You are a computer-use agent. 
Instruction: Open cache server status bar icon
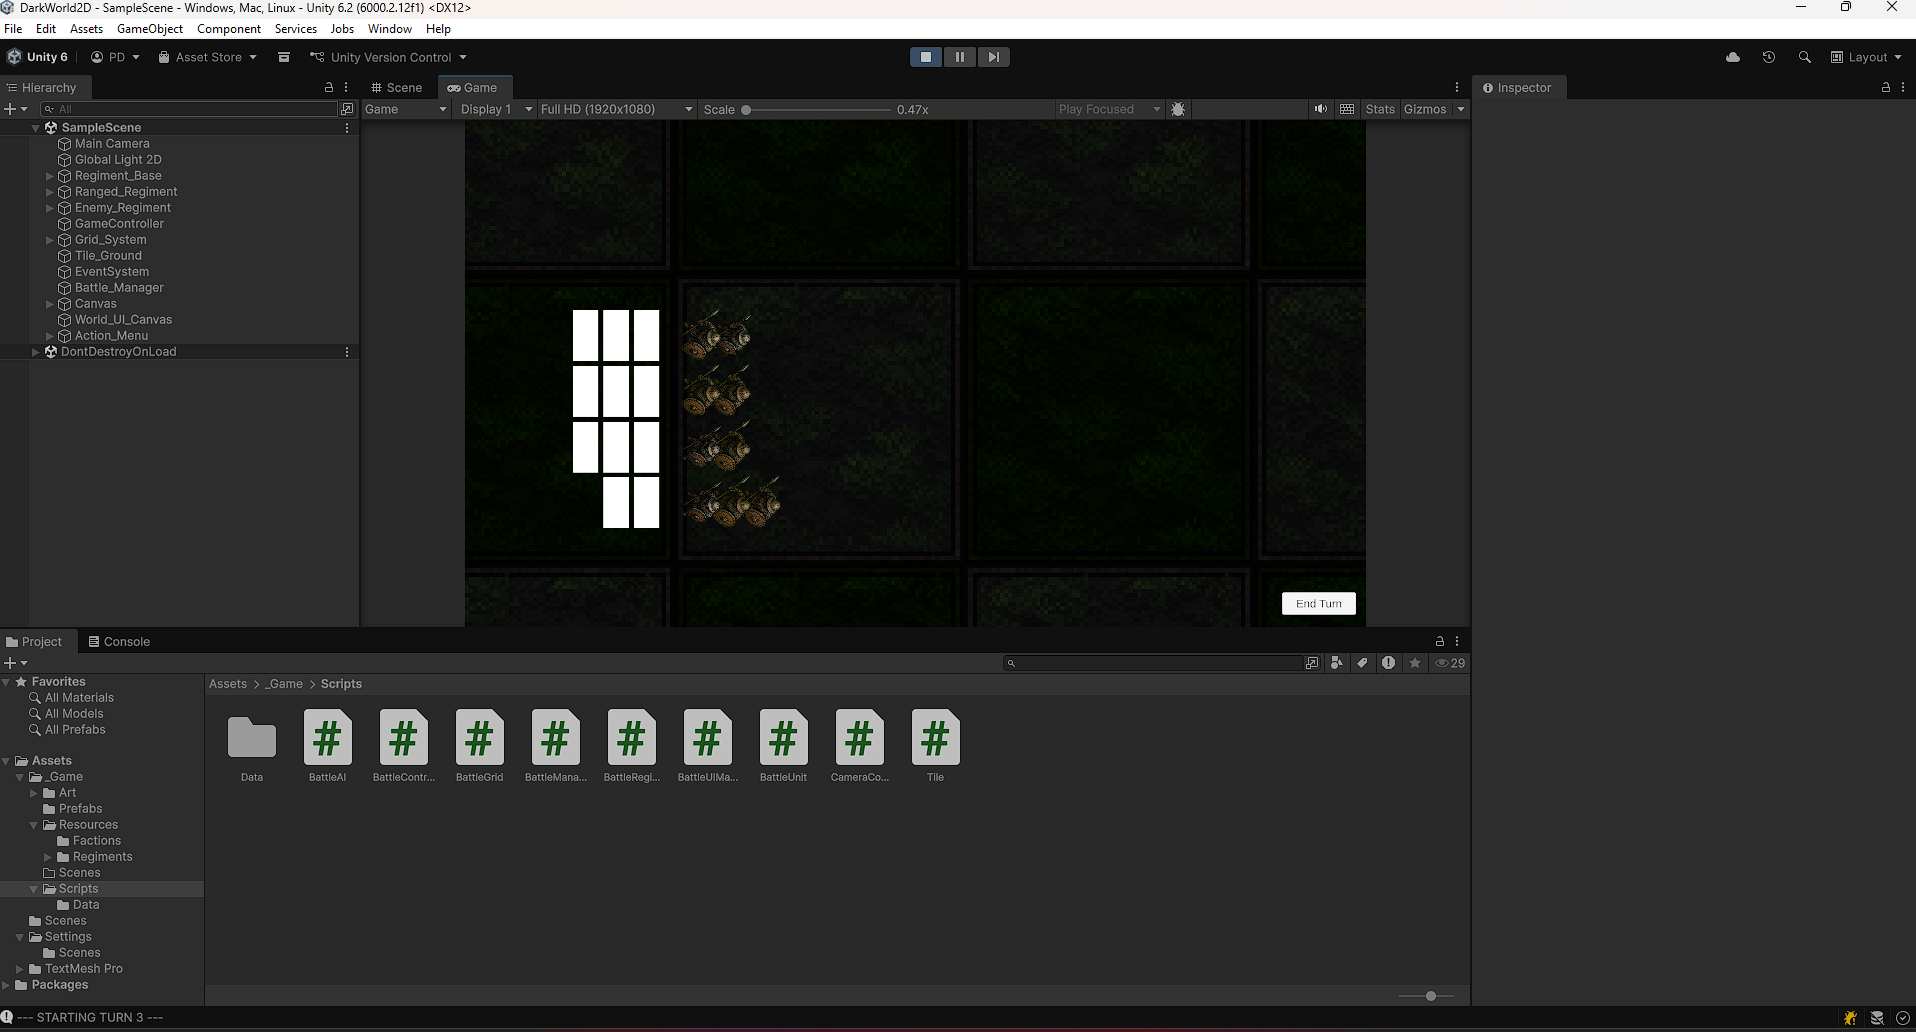click(x=1877, y=1018)
